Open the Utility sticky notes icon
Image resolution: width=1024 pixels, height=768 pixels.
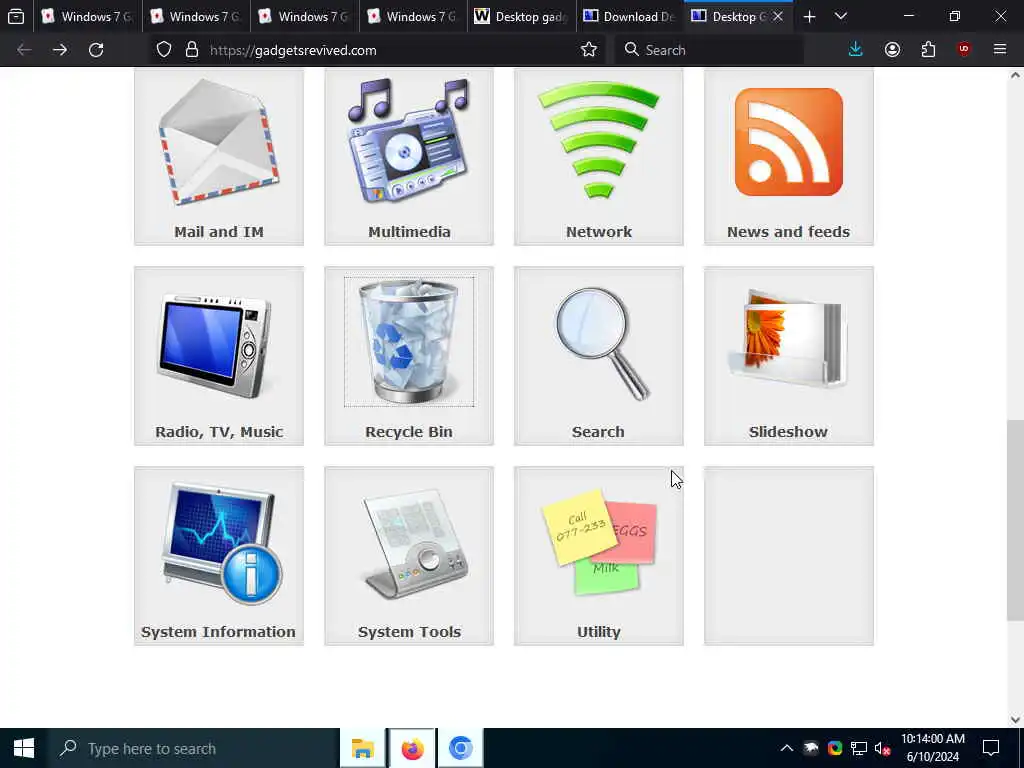click(x=599, y=542)
